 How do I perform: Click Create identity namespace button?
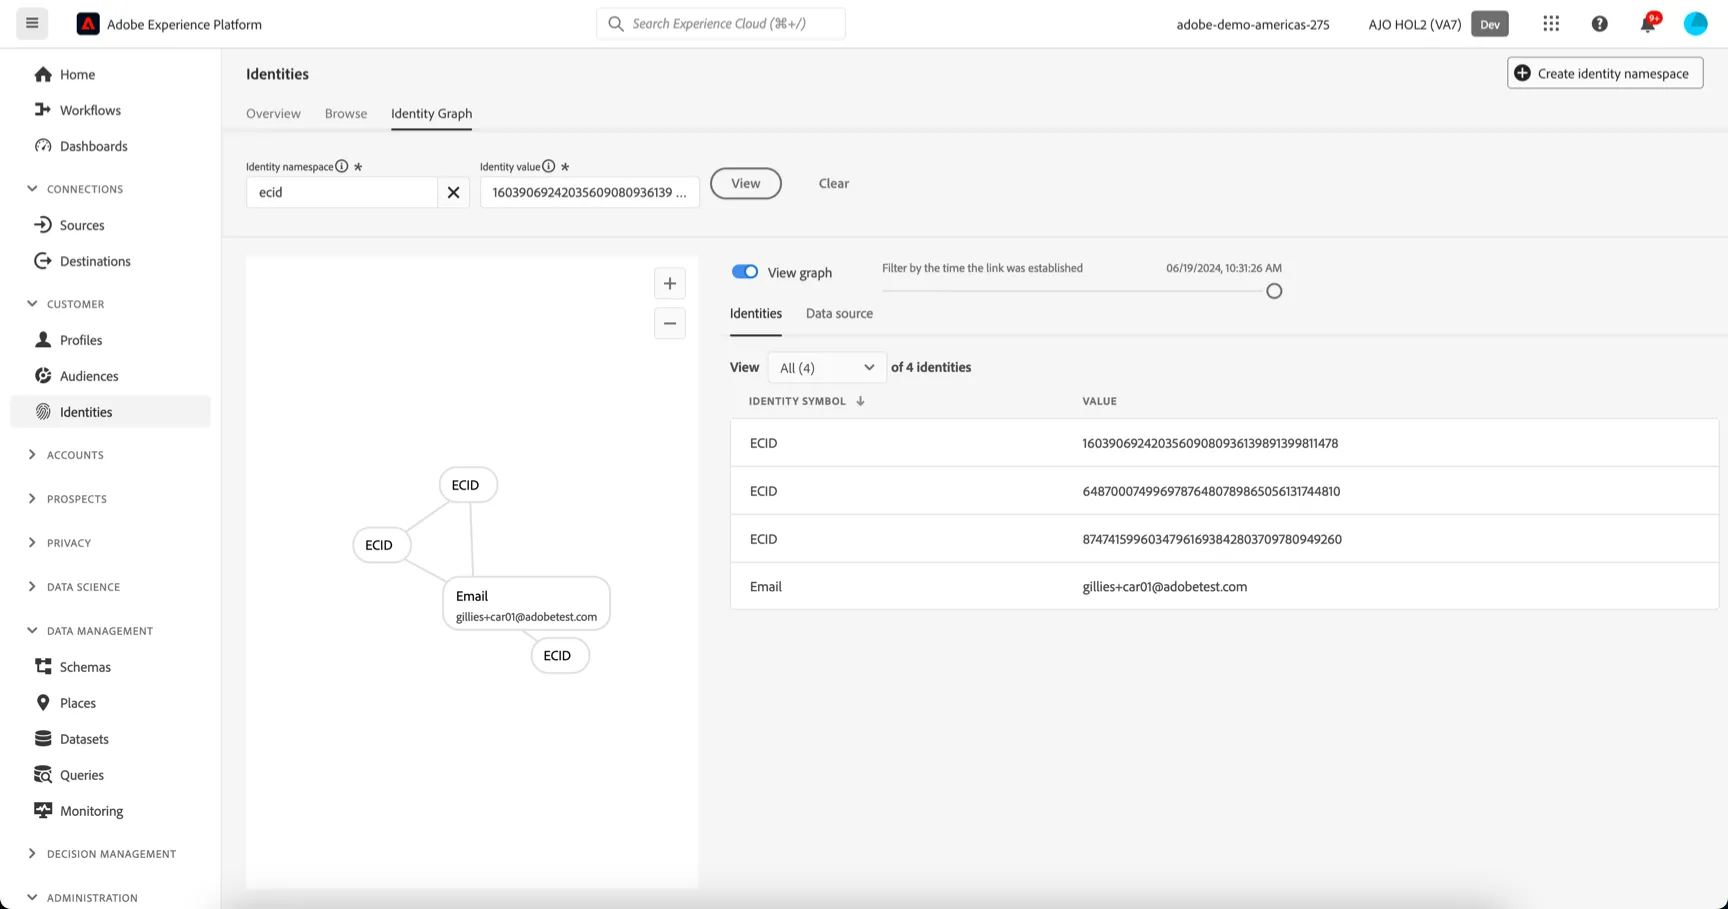tap(1605, 73)
